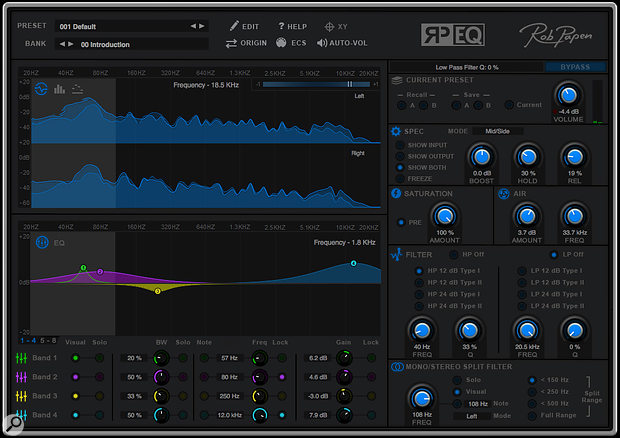Viewport: 620px width, 438px height.
Task: Go to next preset arrow
Action: (202, 26)
